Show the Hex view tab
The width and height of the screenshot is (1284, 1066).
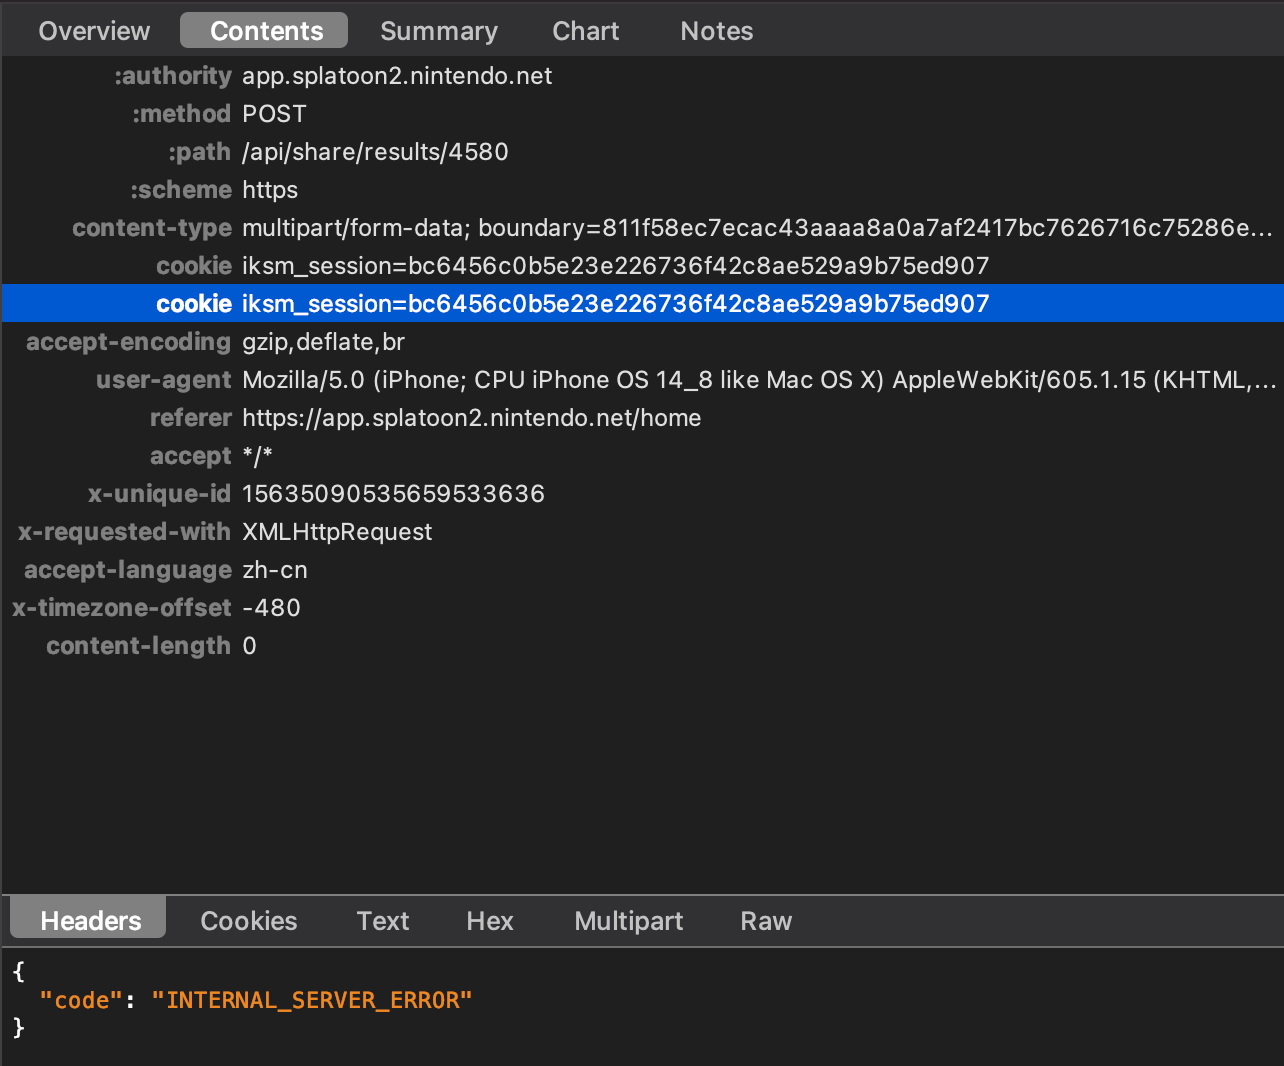(x=489, y=921)
